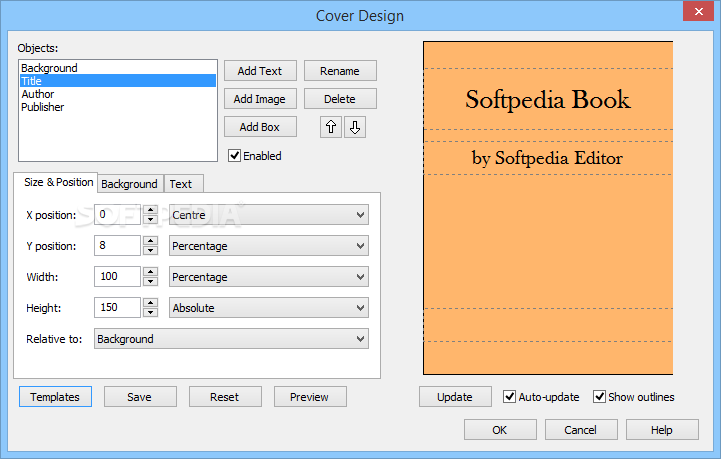
Task: Switch to the Size & Position tab
Action: pos(58,182)
